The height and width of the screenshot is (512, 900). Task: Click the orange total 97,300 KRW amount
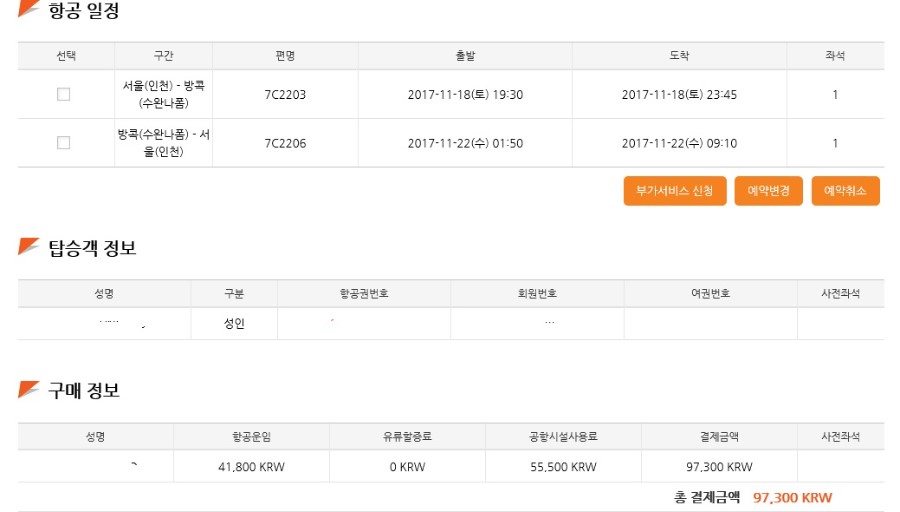point(792,498)
